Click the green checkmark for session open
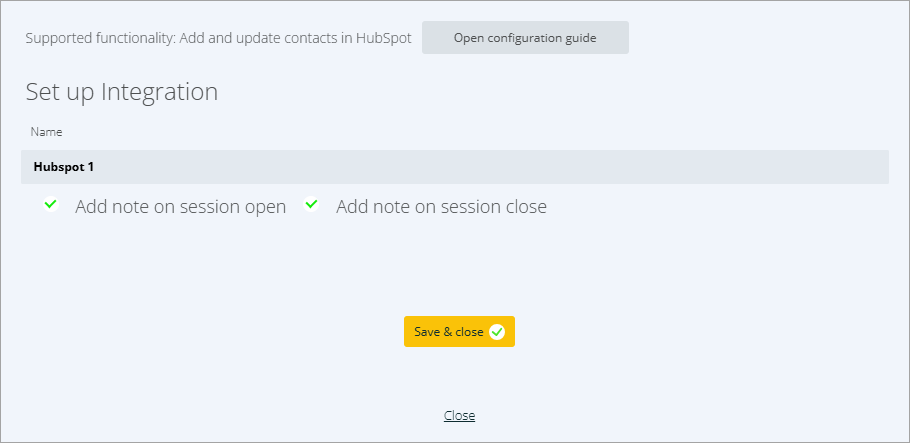The height and width of the screenshot is (443, 910). coord(51,205)
